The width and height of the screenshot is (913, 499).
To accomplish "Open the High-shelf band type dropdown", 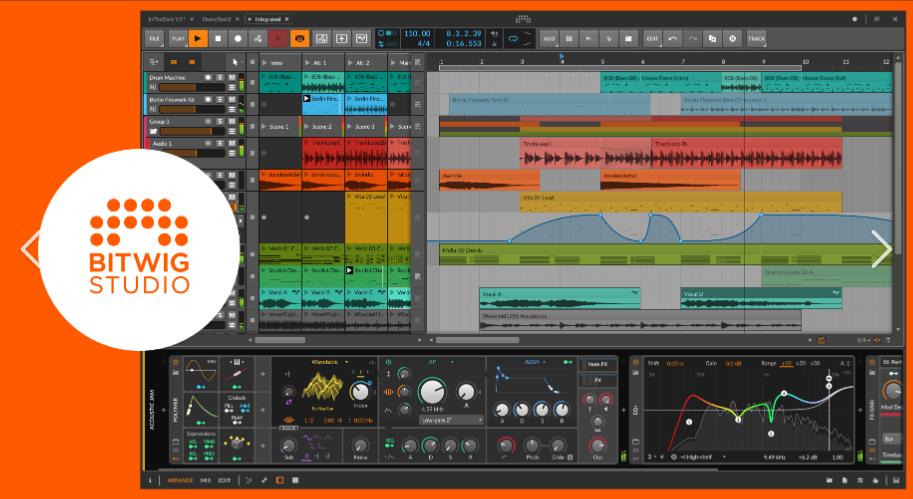I will click(703, 457).
